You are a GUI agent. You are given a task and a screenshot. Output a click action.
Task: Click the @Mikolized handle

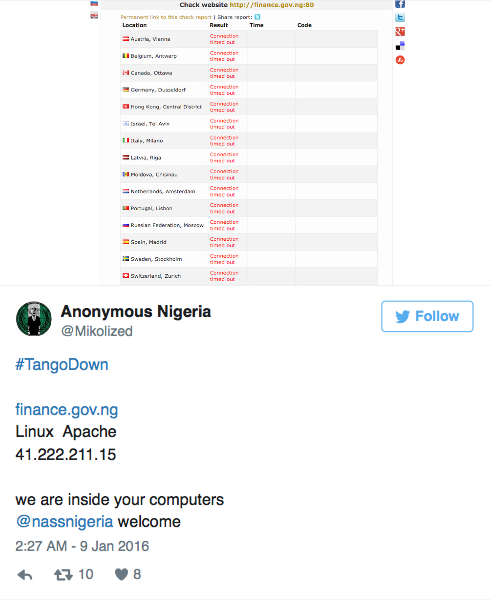click(97, 331)
